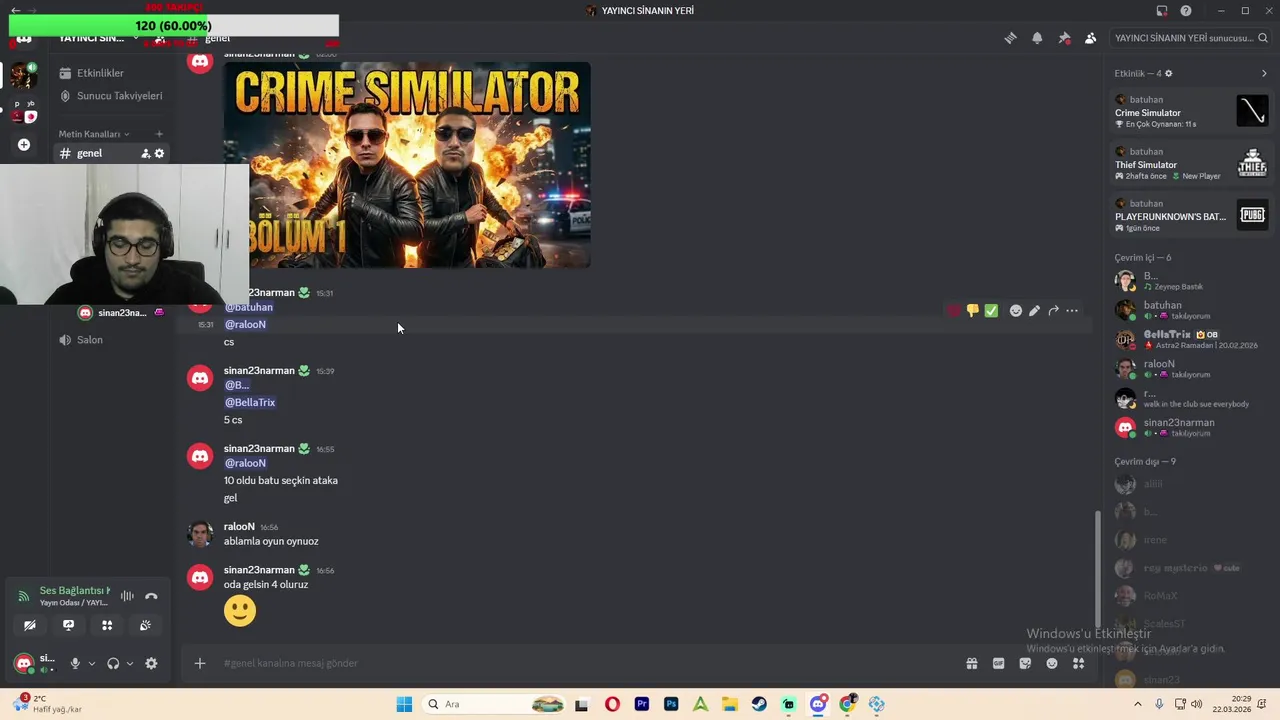
Task: Open more message options ellipsis
Action: [1072, 311]
